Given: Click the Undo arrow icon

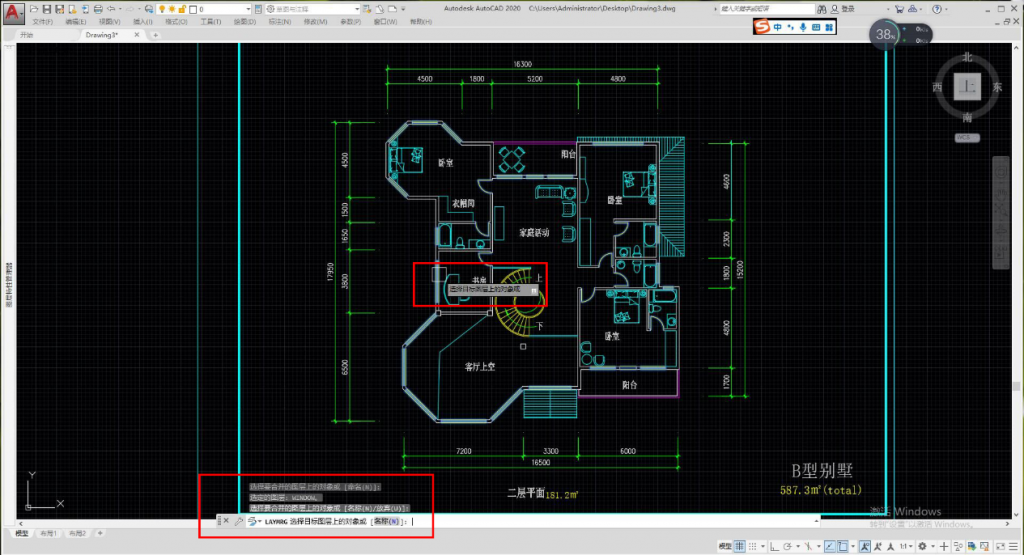Looking at the screenshot, I should point(111,9).
